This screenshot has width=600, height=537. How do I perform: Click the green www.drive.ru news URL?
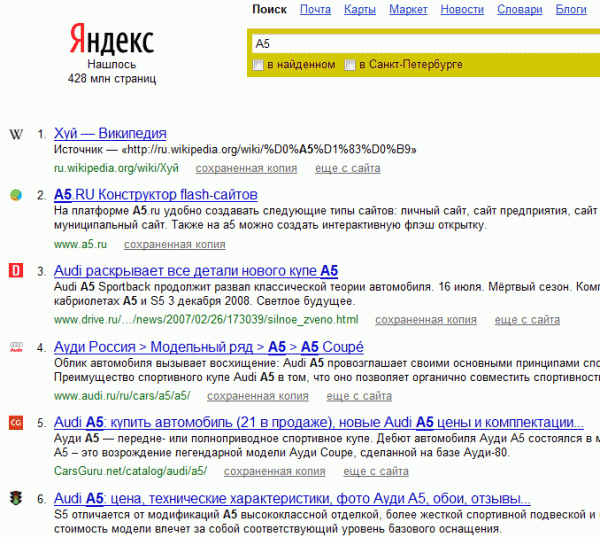coord(206,320)
